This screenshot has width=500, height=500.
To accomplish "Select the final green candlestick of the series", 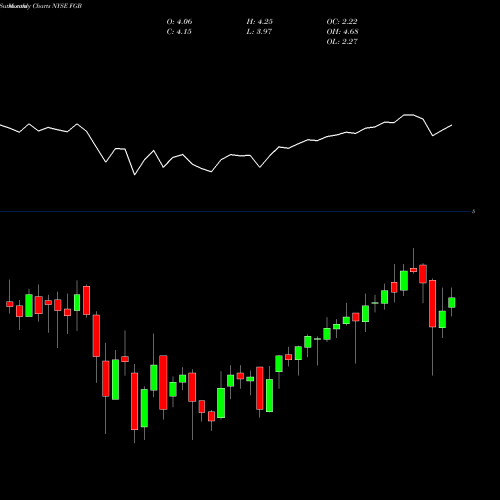I will click(452, 302).
